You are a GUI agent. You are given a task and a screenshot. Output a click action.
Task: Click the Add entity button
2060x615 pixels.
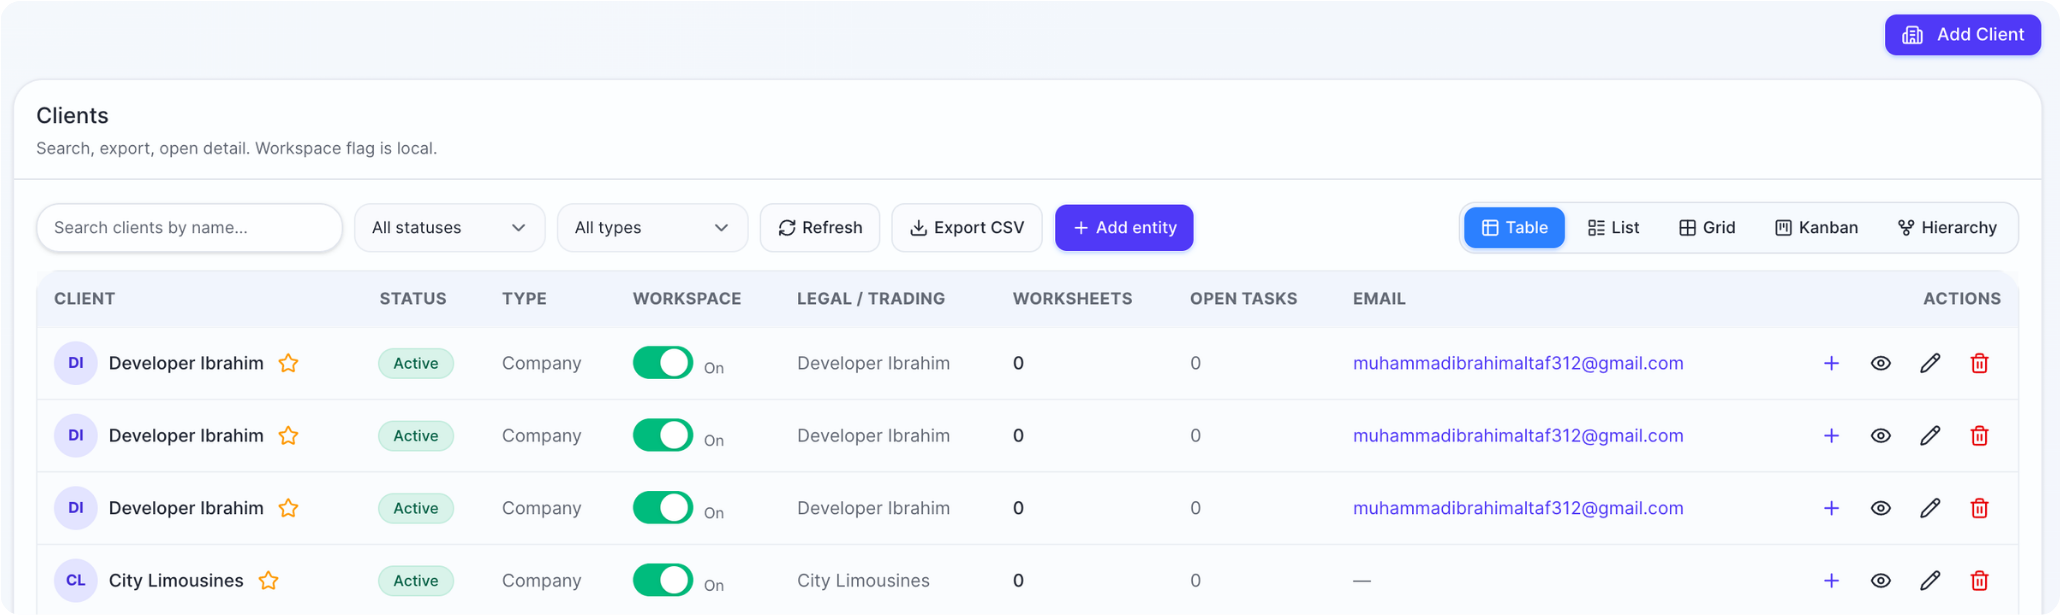coord(1124,228)
